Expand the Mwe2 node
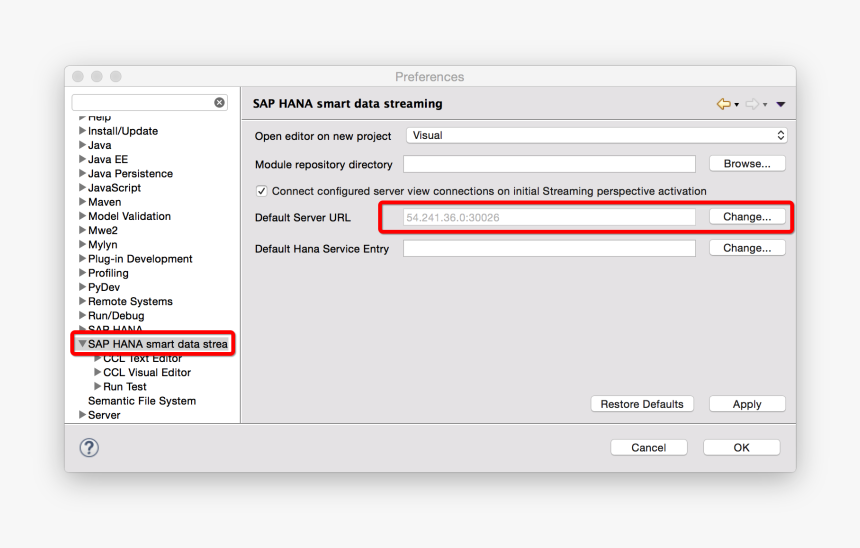860x548 pixels. tap(82, 230)
